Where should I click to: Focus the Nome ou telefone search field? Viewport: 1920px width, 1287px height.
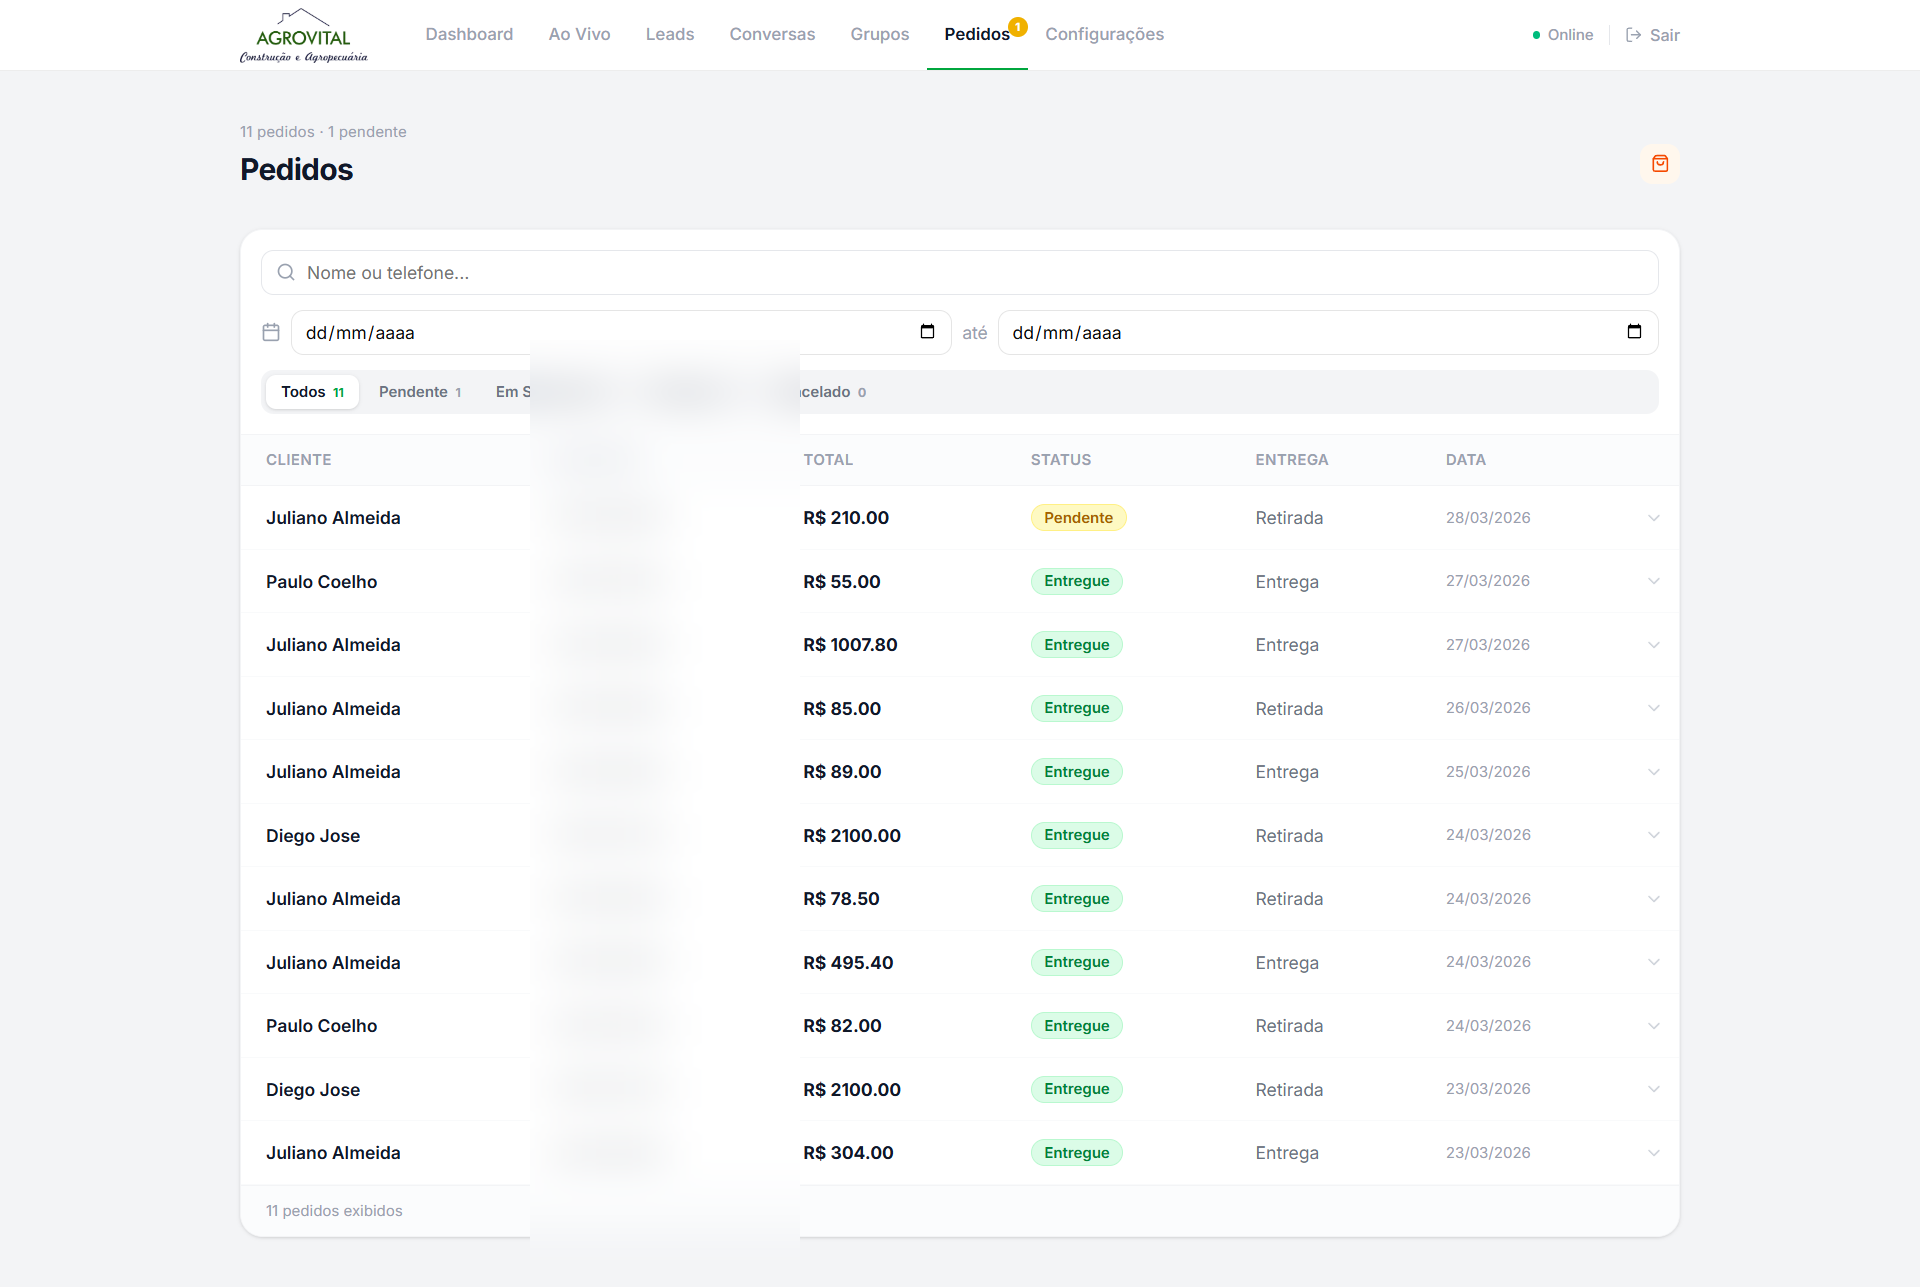coord(960,273)
